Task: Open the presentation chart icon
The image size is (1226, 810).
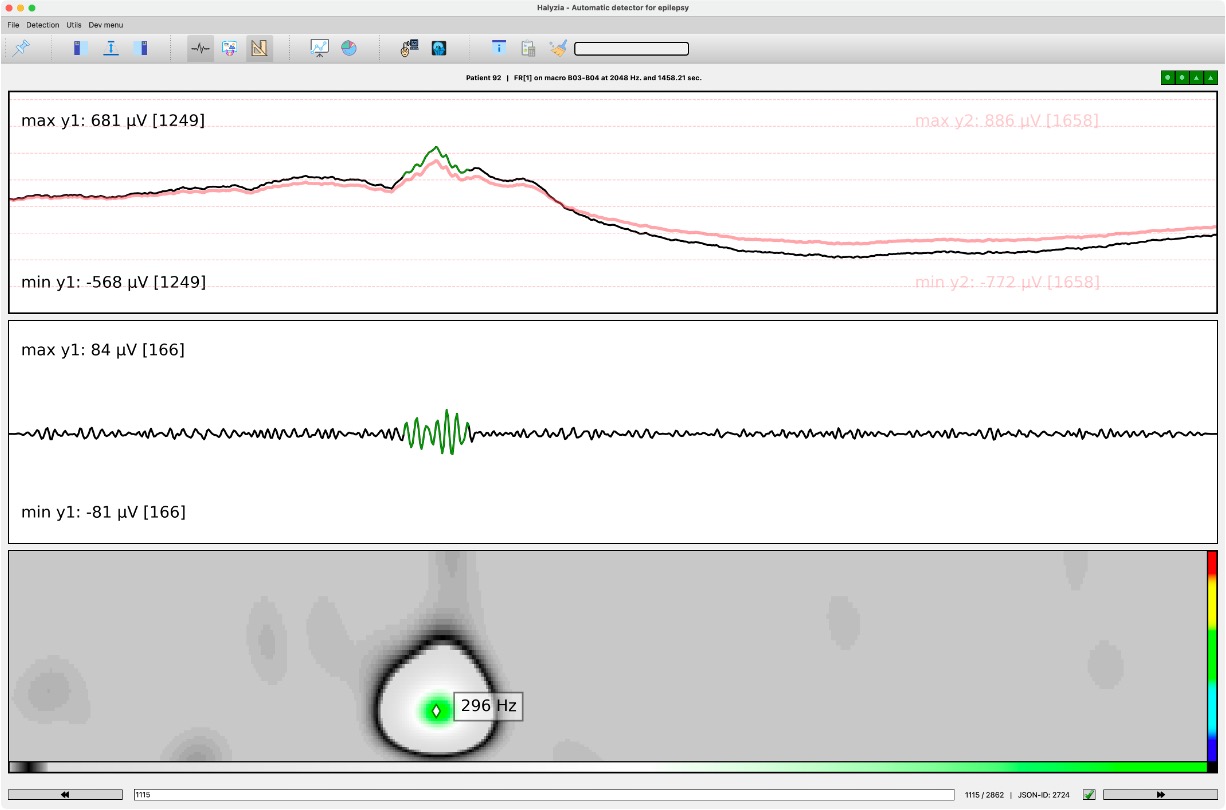Action: (319, 48)
